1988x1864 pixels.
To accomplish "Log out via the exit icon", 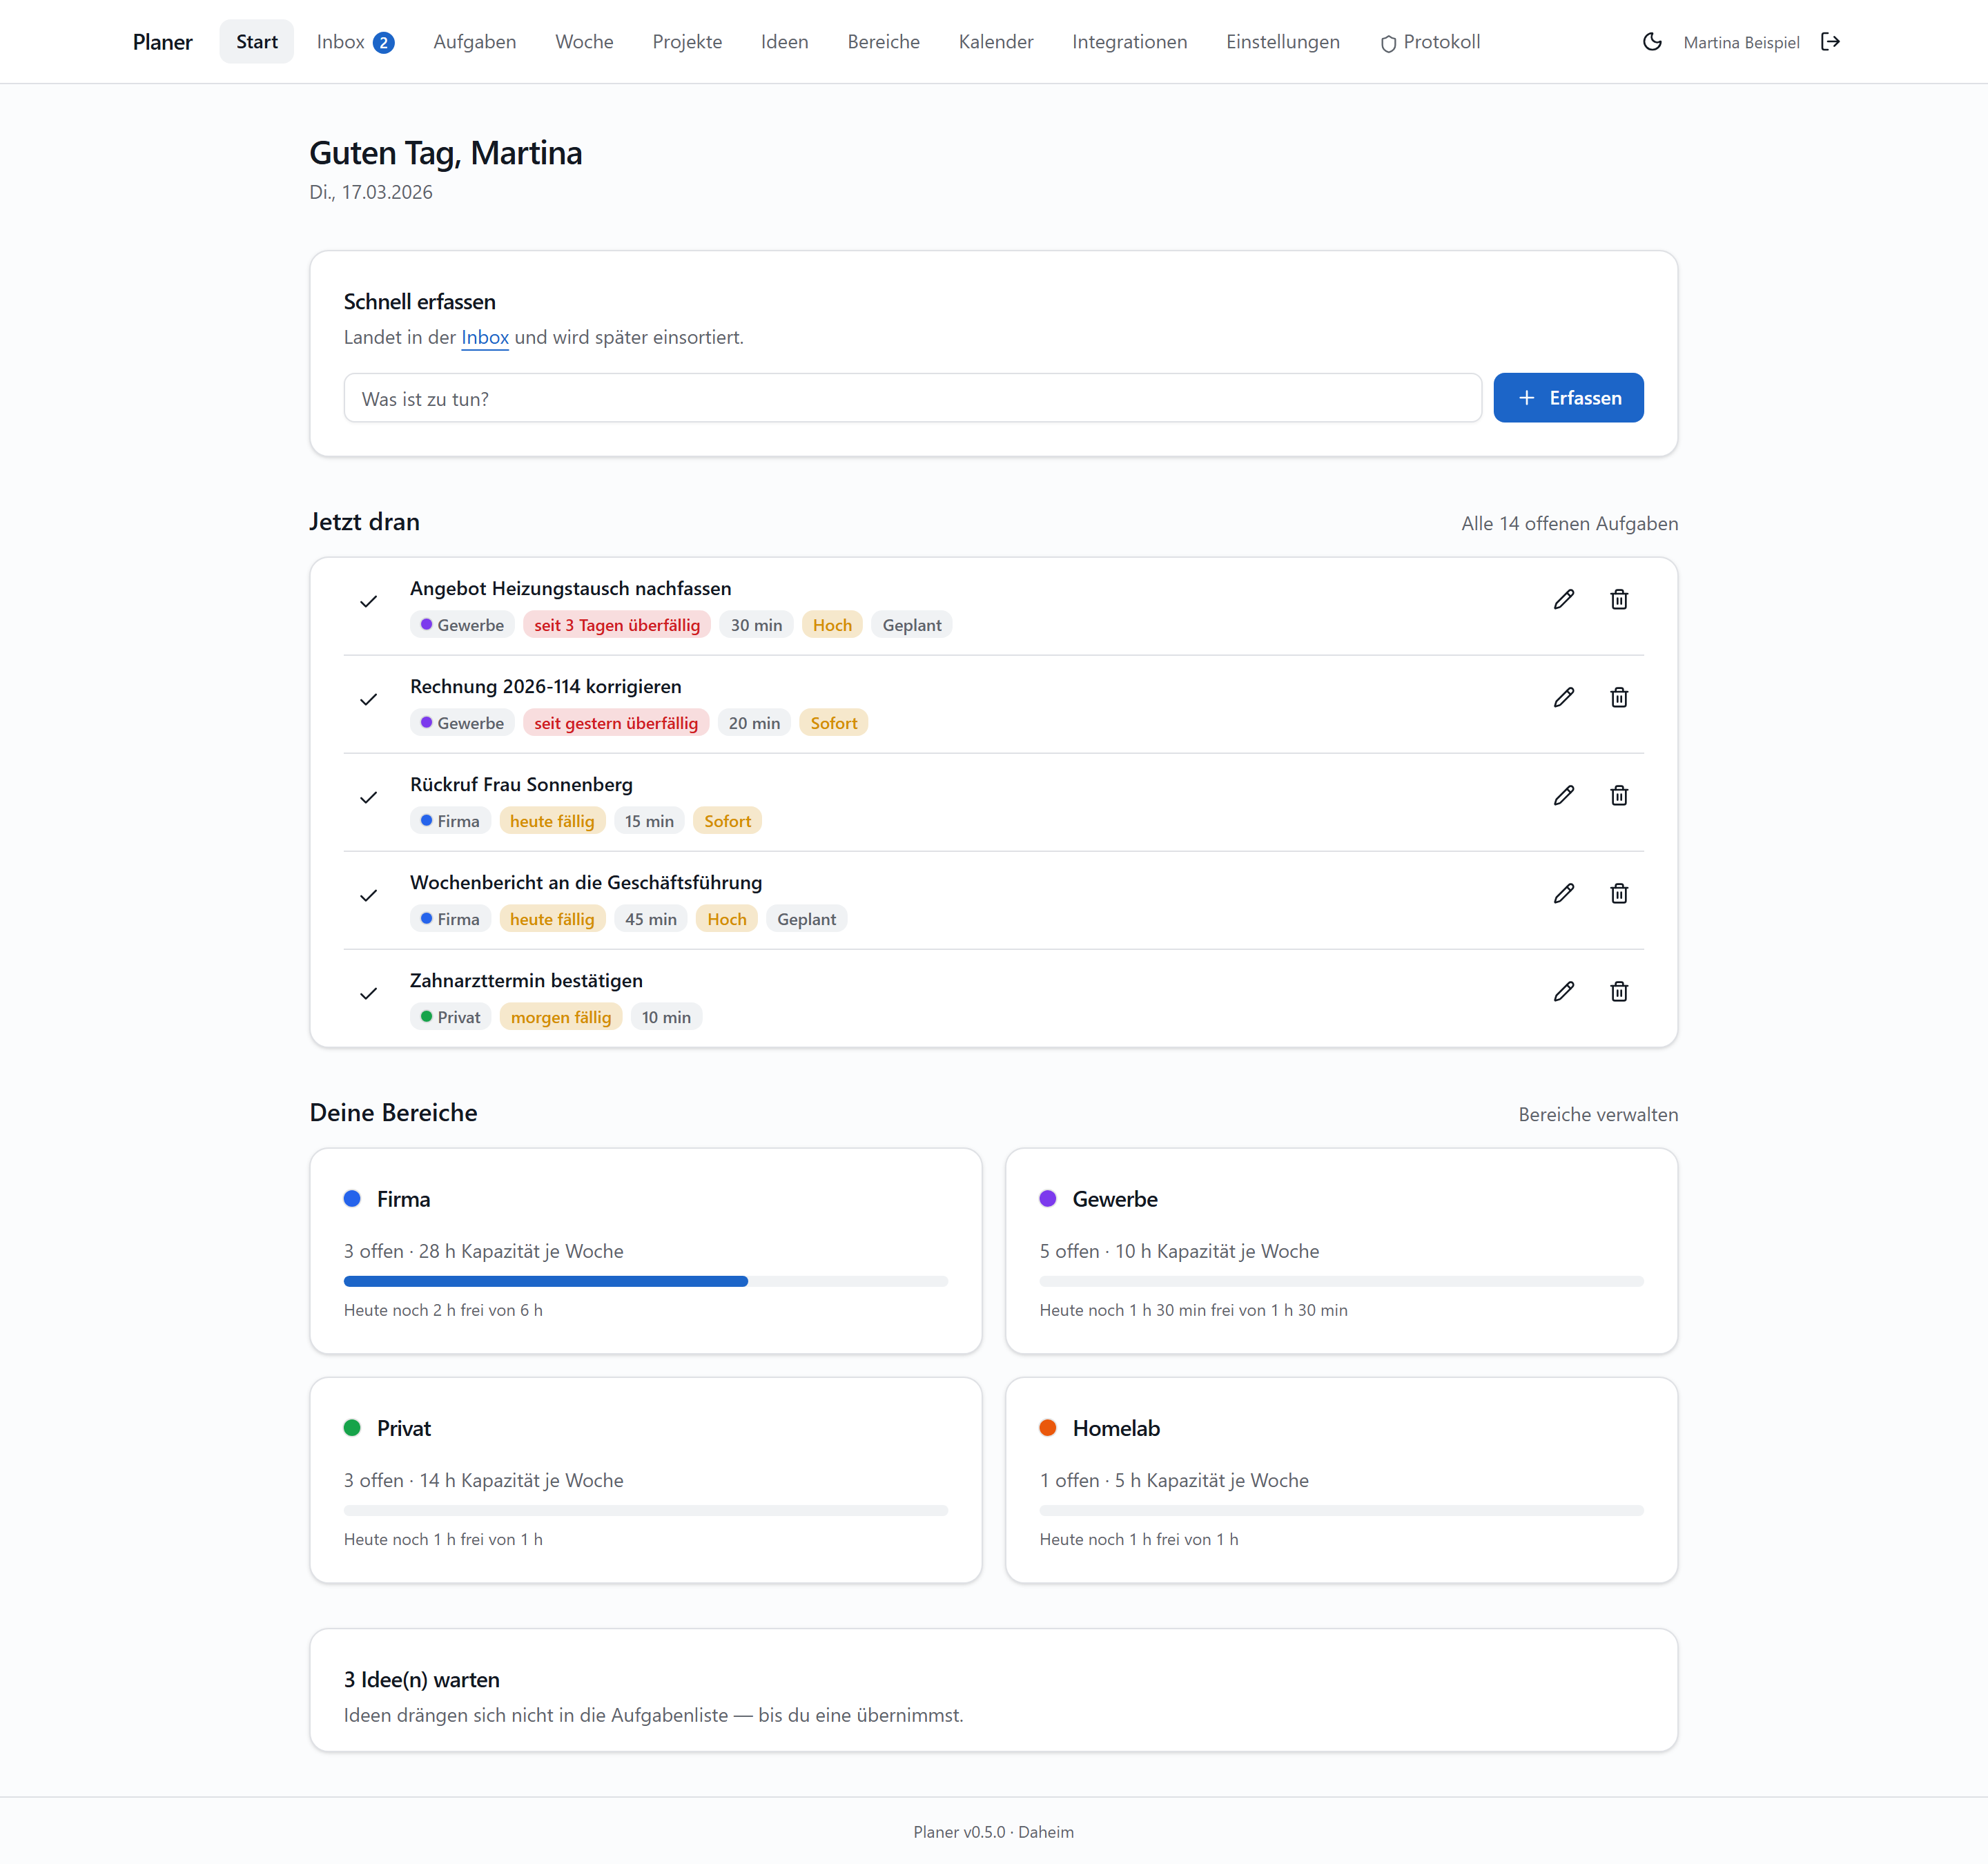I will click(x=1830, y=42).
